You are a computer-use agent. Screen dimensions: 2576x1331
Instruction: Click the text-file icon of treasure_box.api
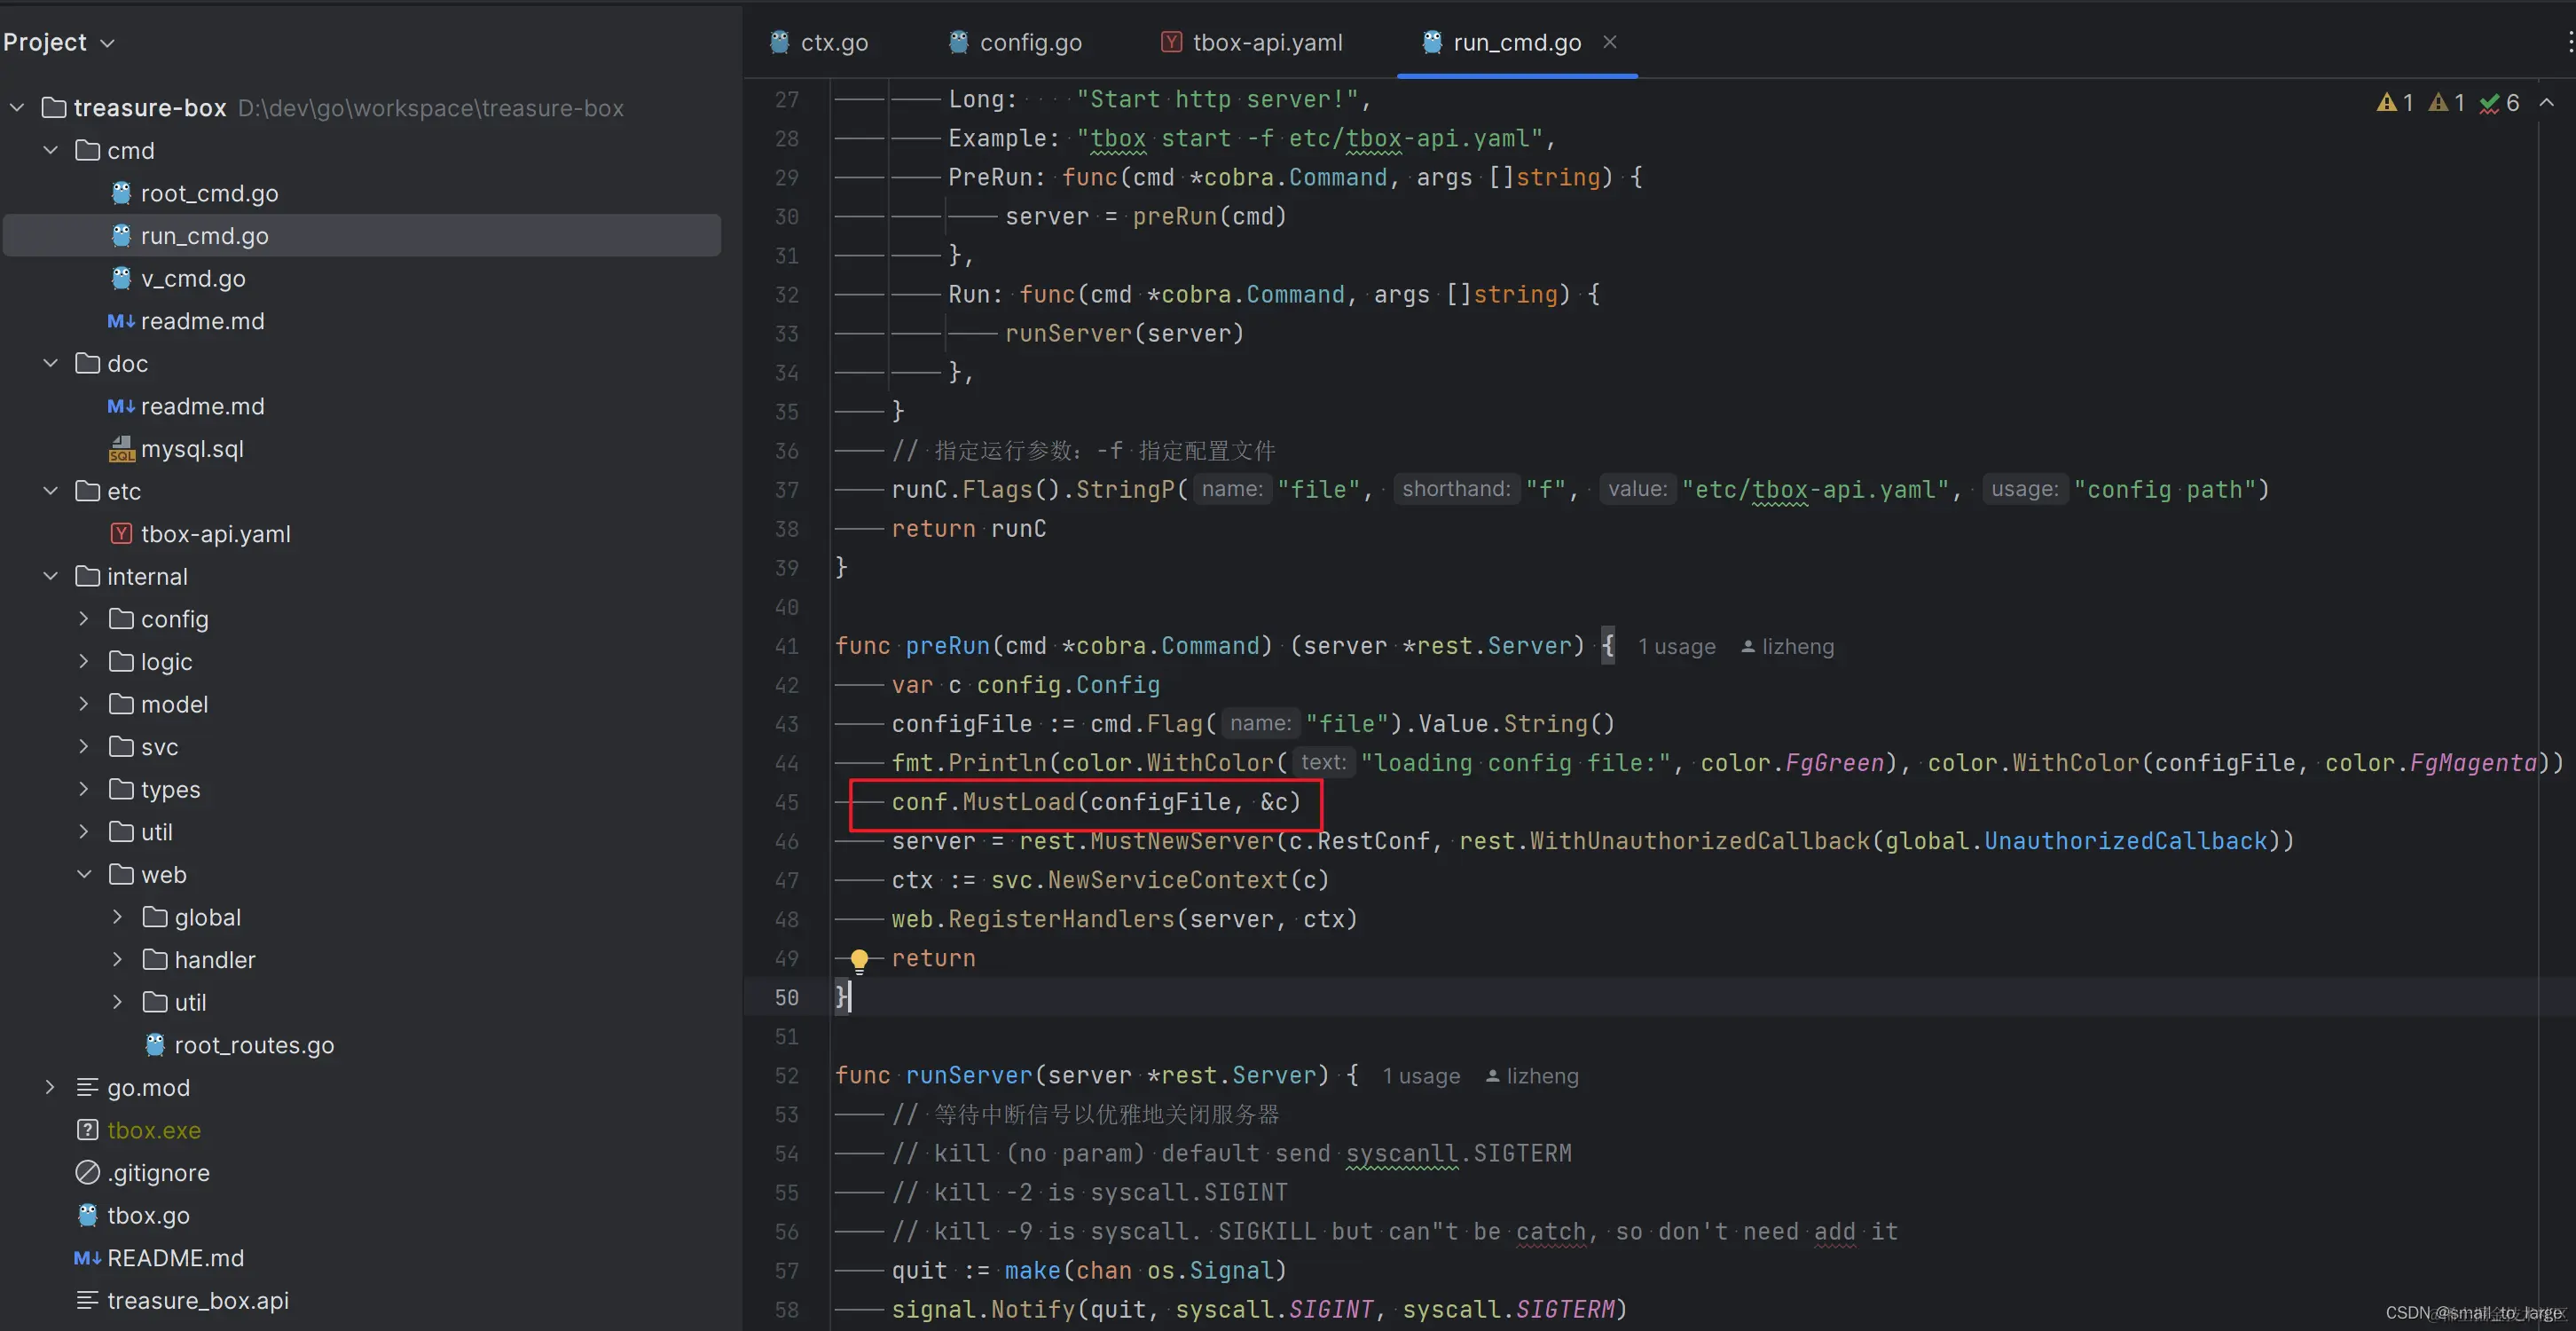pyautogui.click(x=88, y=1300)
